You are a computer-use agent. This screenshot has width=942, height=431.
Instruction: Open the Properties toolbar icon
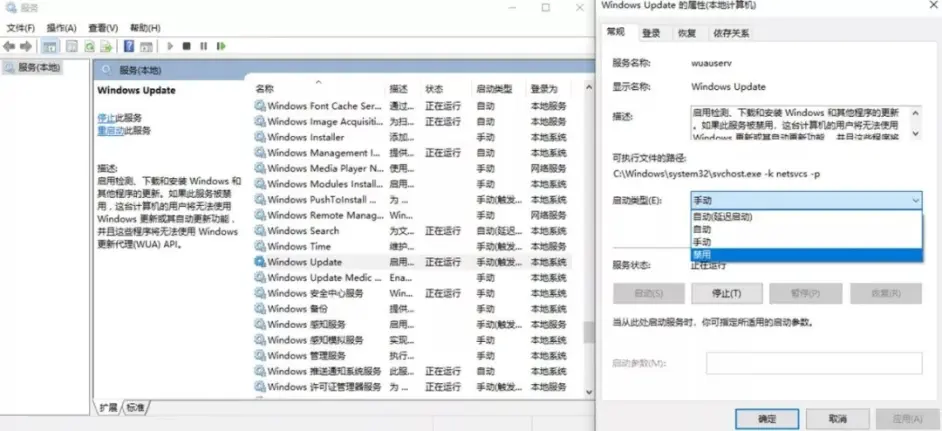pos(71,46)
